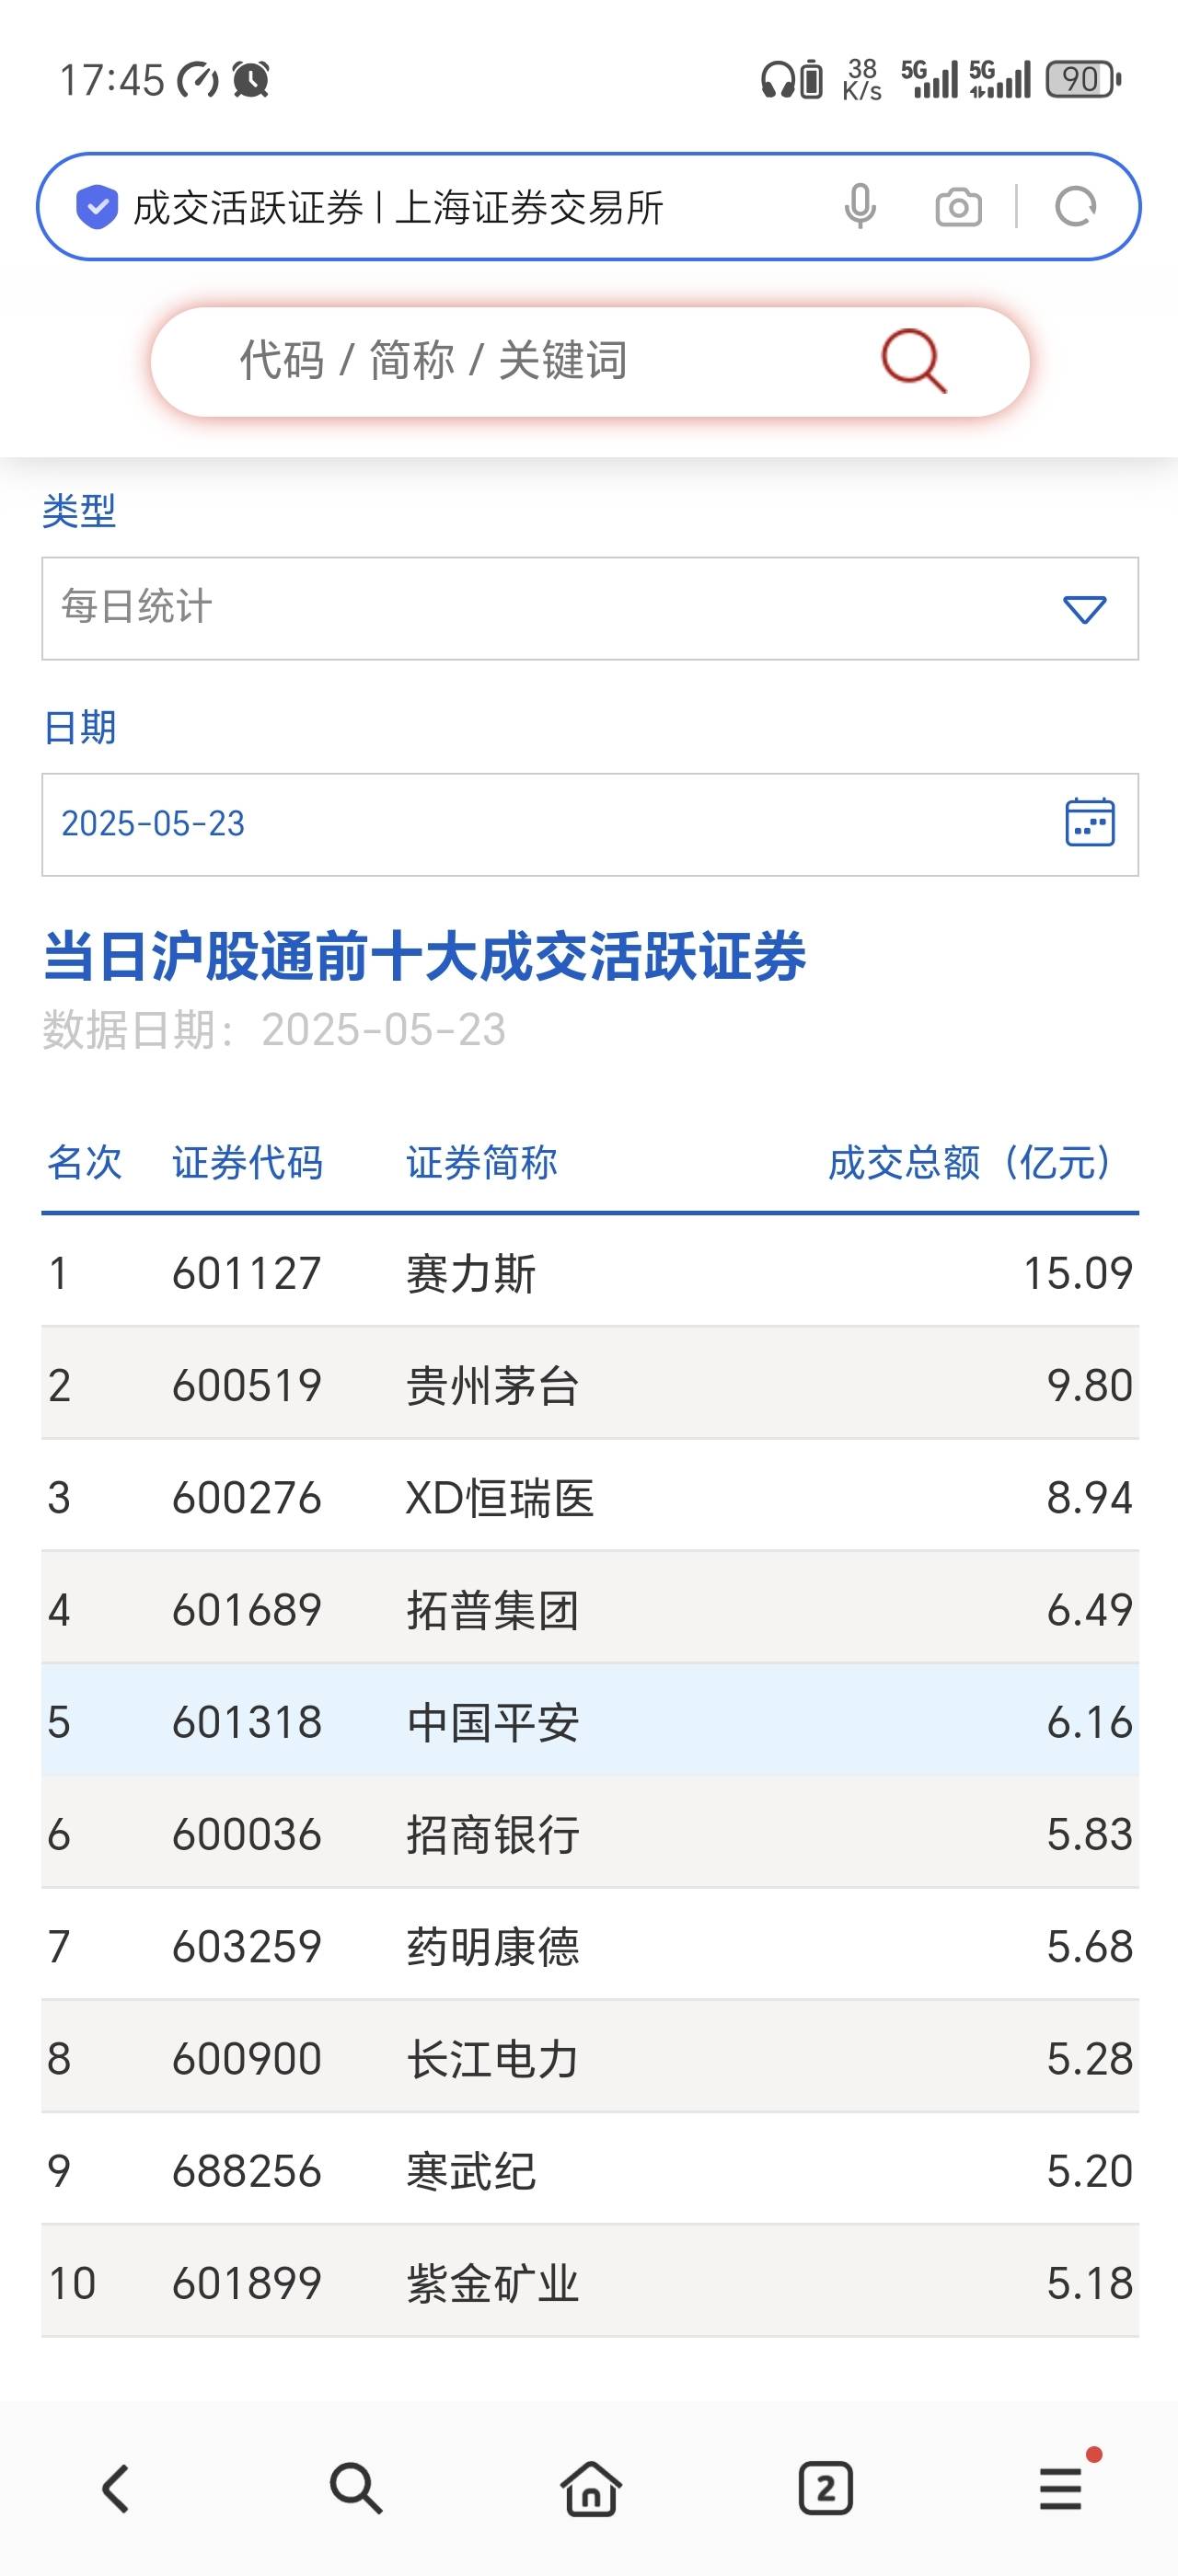
Task: Click turnover value 5.28
Action: [1090, 2058]
